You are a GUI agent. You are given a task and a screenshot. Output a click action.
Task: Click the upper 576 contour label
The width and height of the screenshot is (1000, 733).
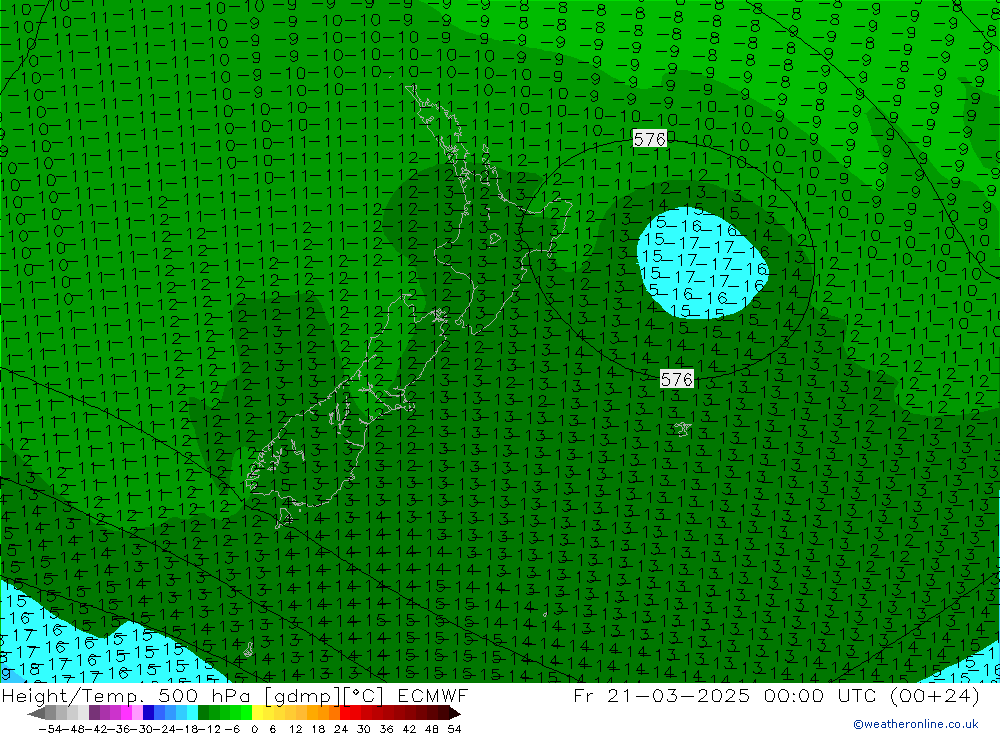[x=649, y=138]
